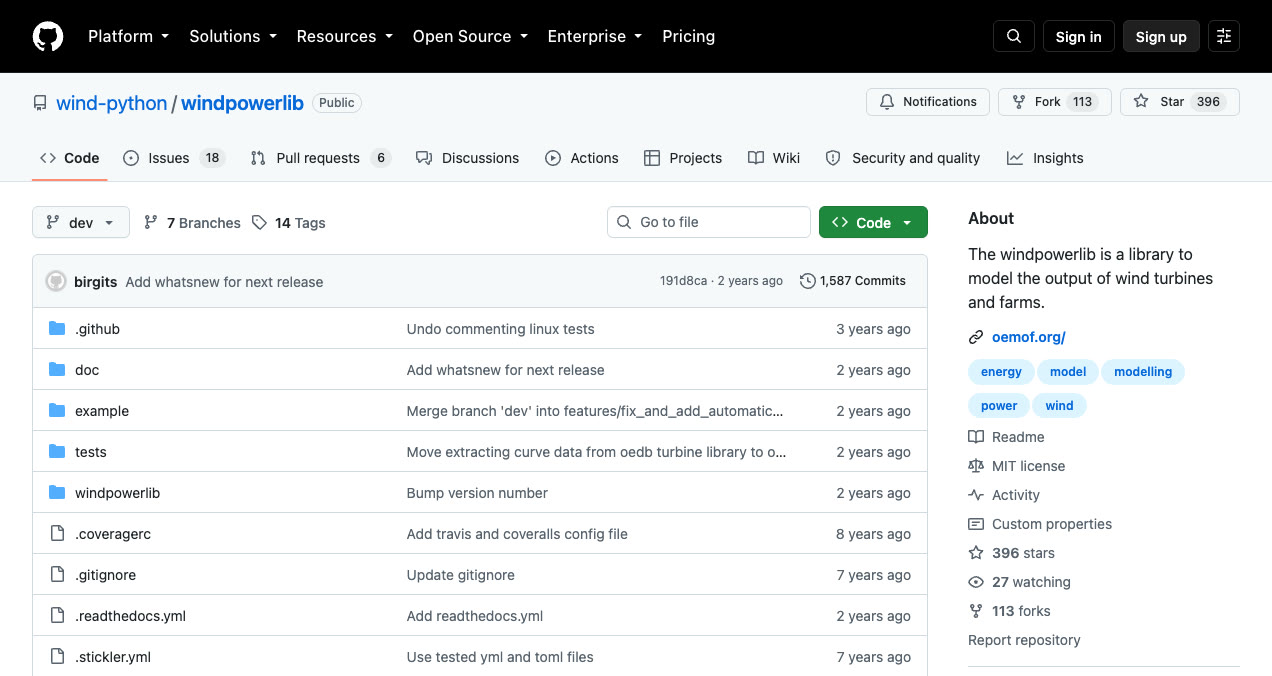Switch to the Projects tab
The image size is (1272, 676).
683,158
